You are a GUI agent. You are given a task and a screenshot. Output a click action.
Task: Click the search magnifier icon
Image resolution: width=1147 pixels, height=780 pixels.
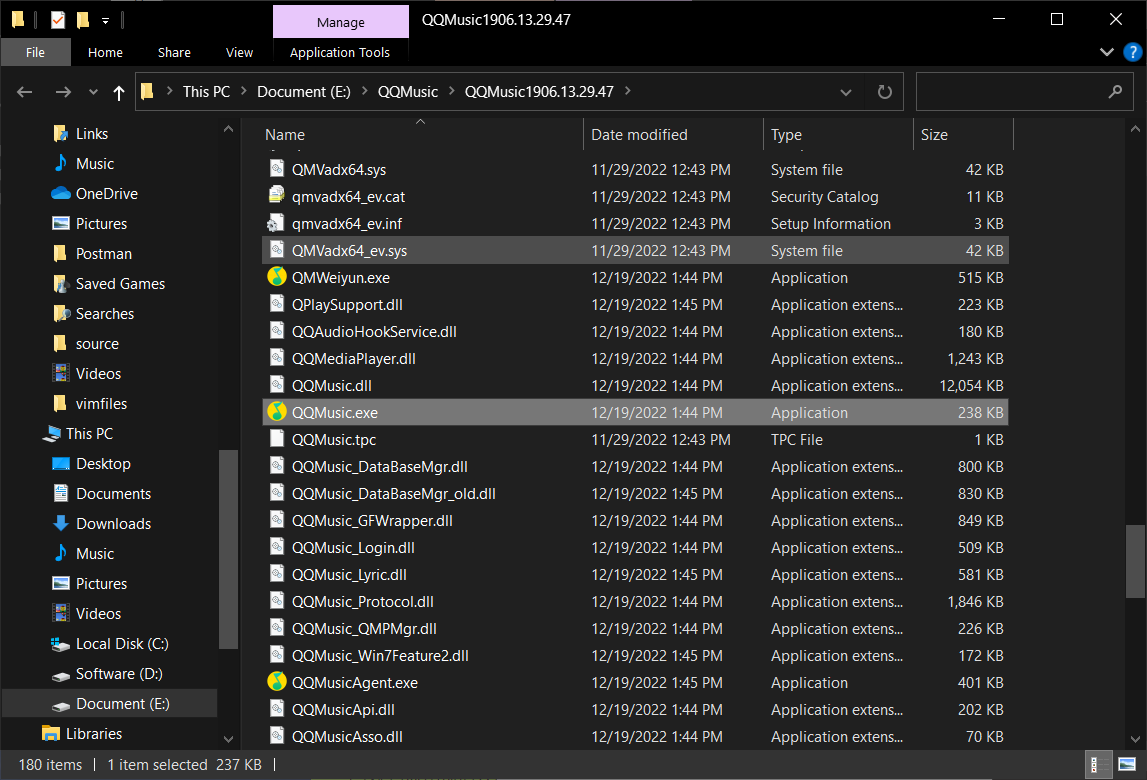1115,91
